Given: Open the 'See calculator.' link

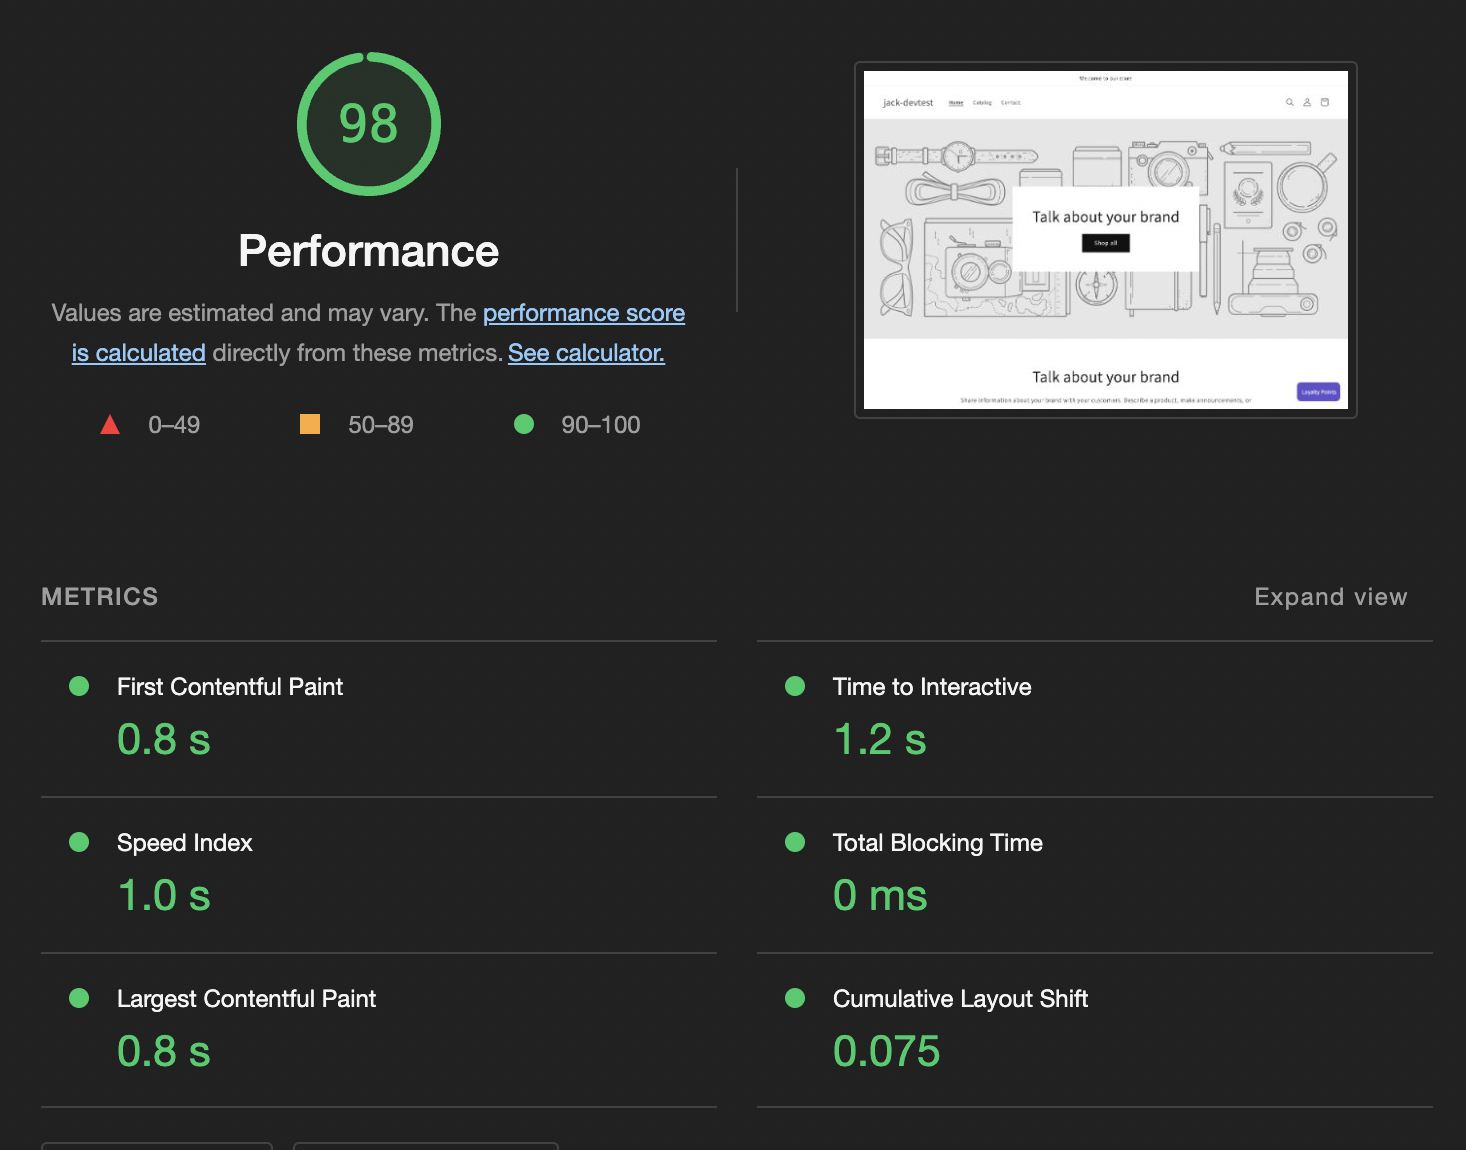Looking at the screenshot, I should coord(586,353).
